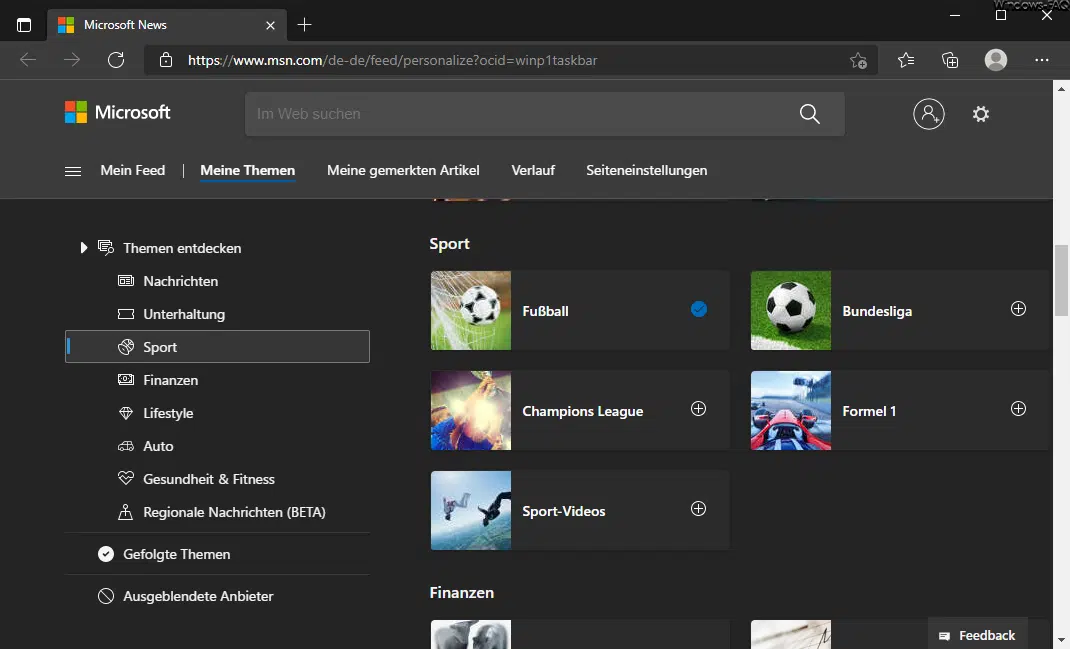Open Ausgeblendete Anbieter in the sidebar
The image size is (1070, 649).
(198, 596)
